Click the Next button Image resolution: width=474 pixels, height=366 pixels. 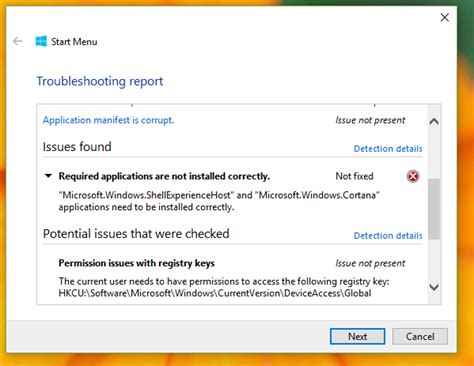click(x=358, y=336)
